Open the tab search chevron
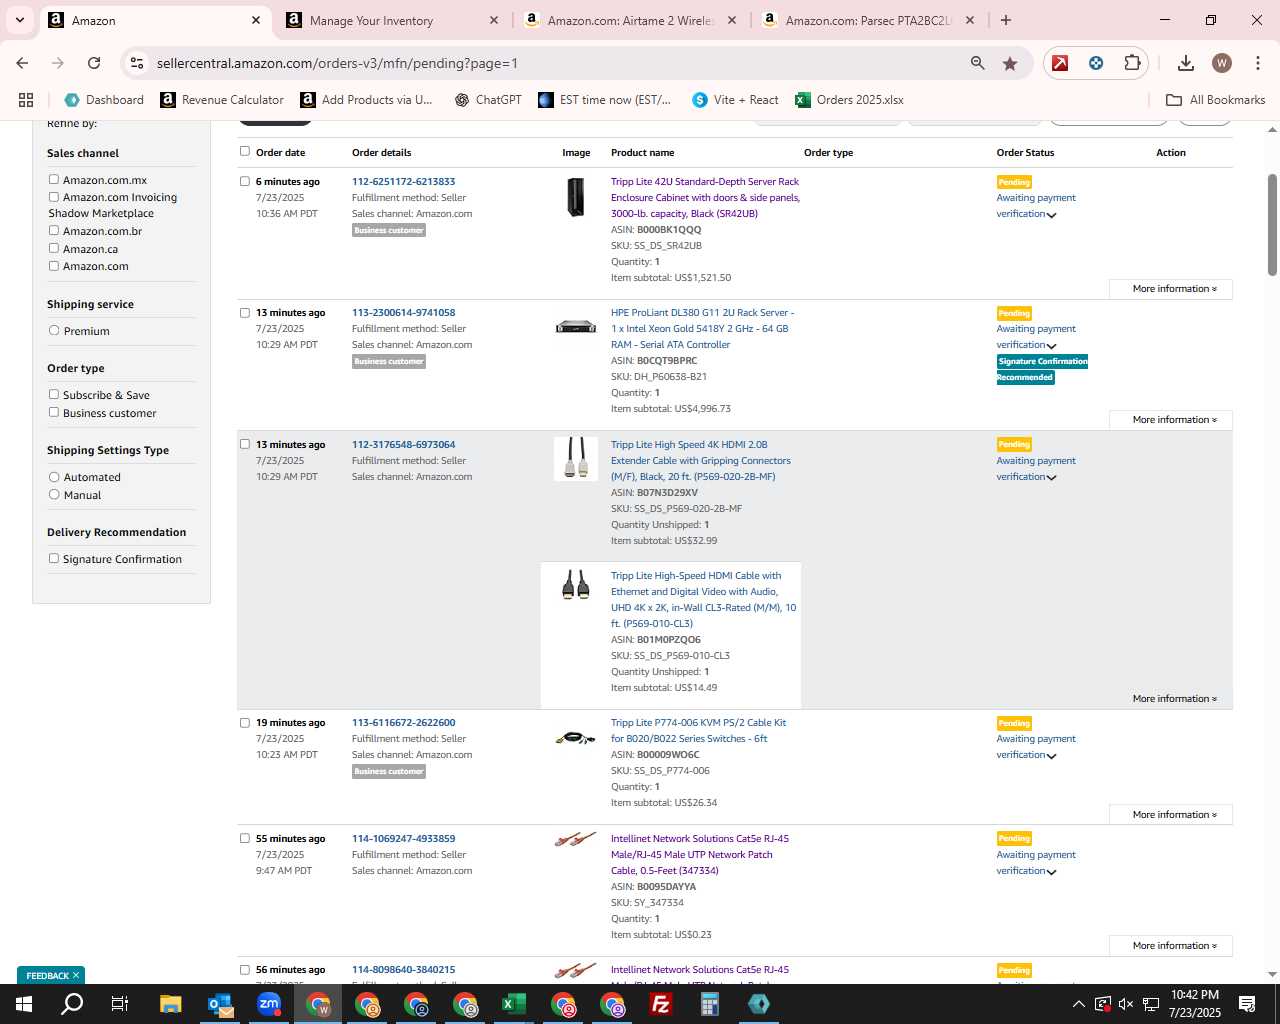 coord(19,20)
